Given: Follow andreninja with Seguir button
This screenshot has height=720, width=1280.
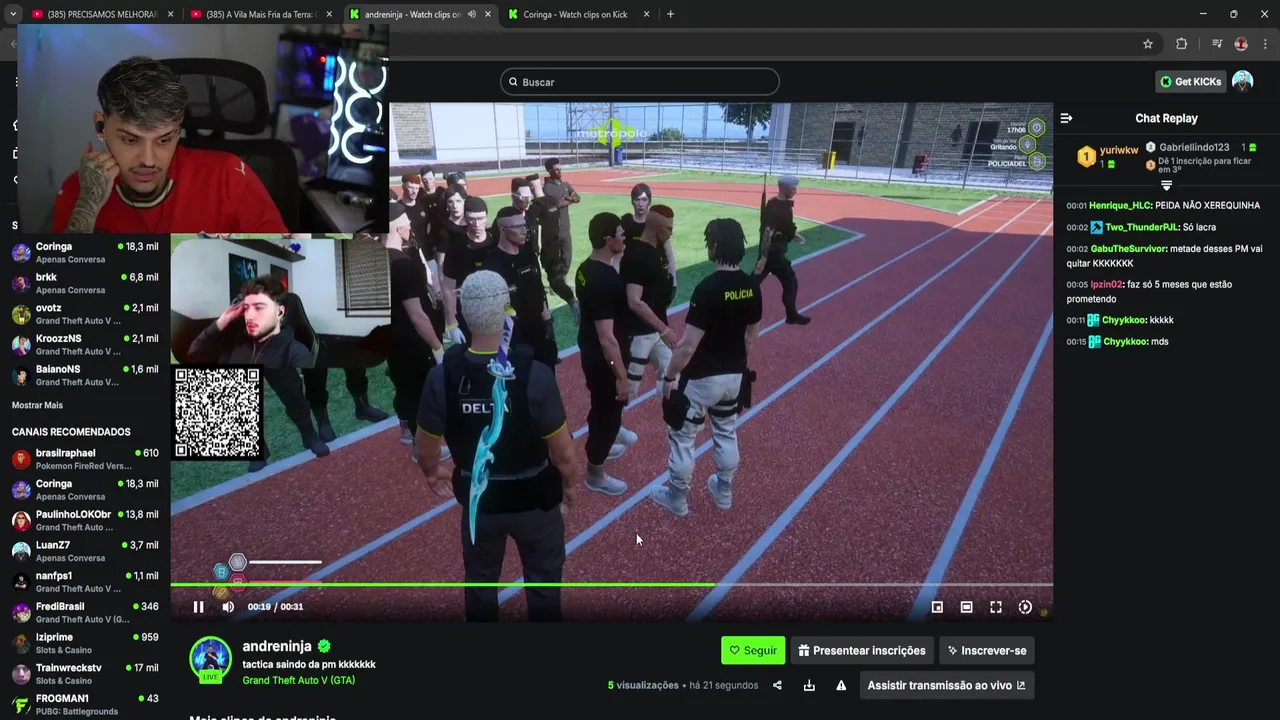Looking at the screenshot, I should tap(753, 650).
